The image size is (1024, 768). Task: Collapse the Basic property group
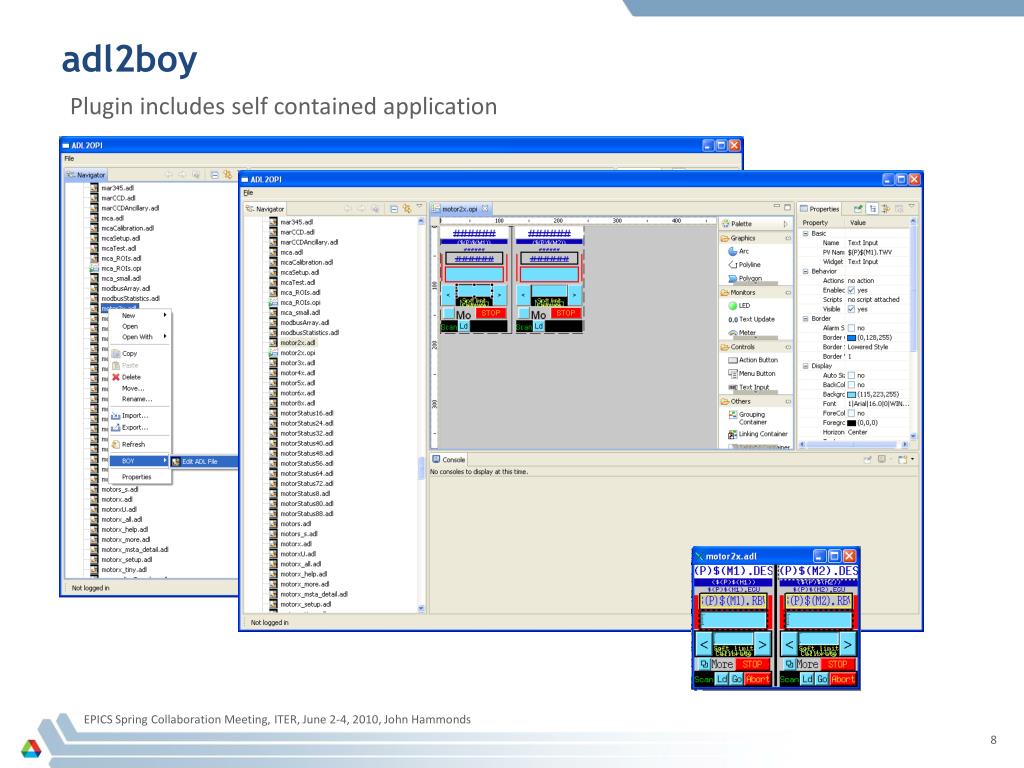pos(806,233)
